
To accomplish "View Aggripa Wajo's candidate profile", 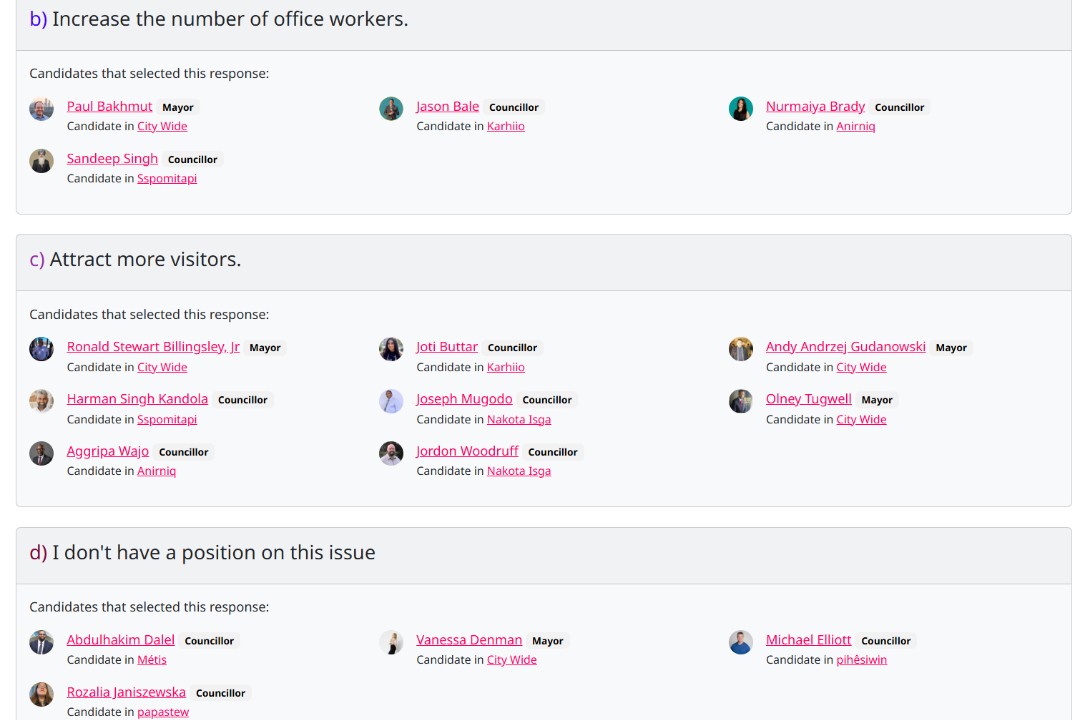I will coord(107,451).
